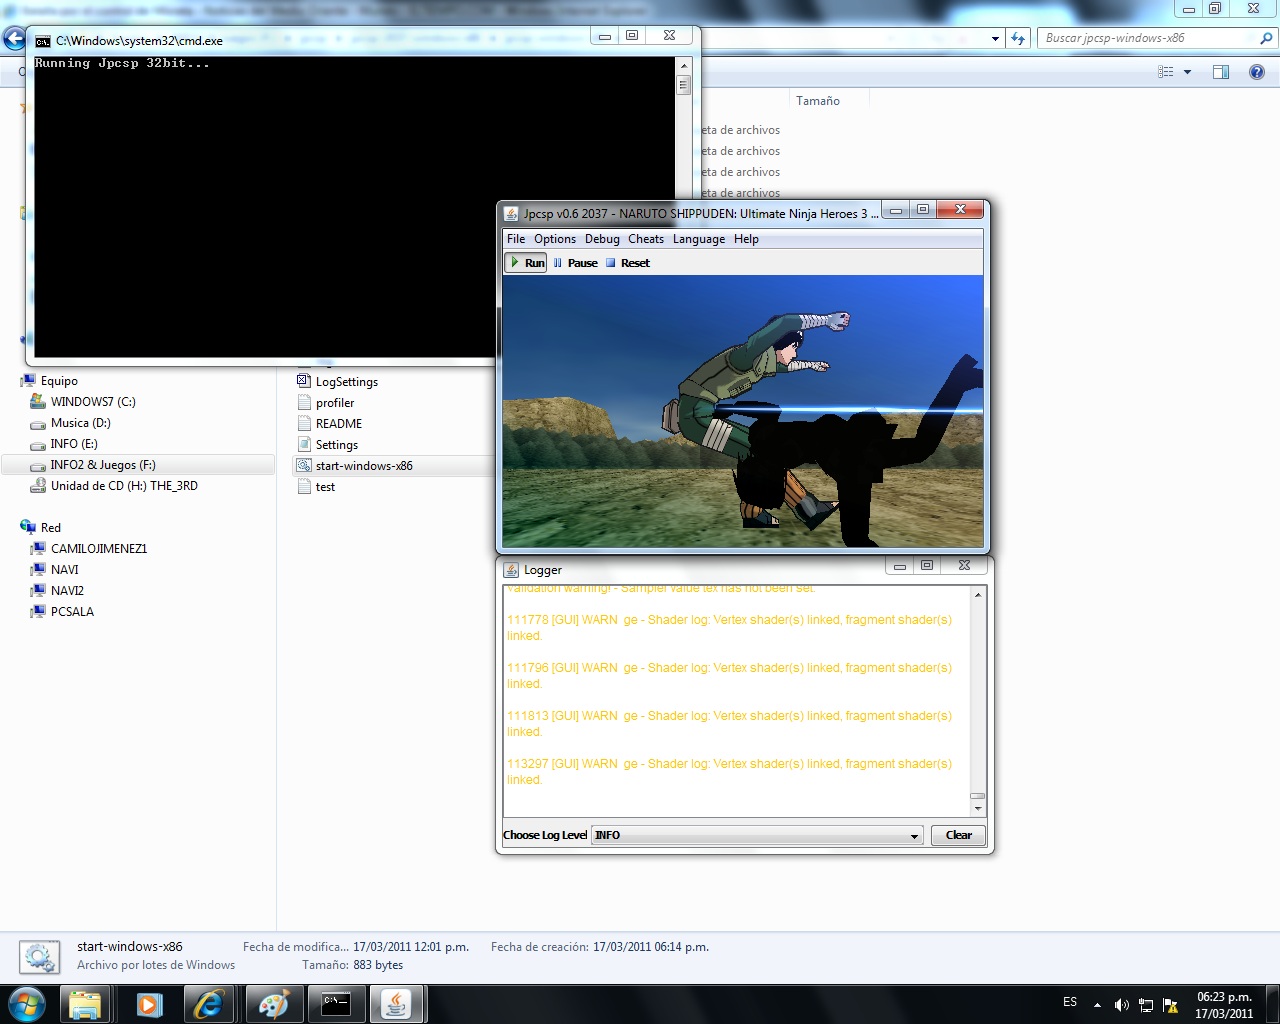Select the profiler file icon

coord(304,402)
